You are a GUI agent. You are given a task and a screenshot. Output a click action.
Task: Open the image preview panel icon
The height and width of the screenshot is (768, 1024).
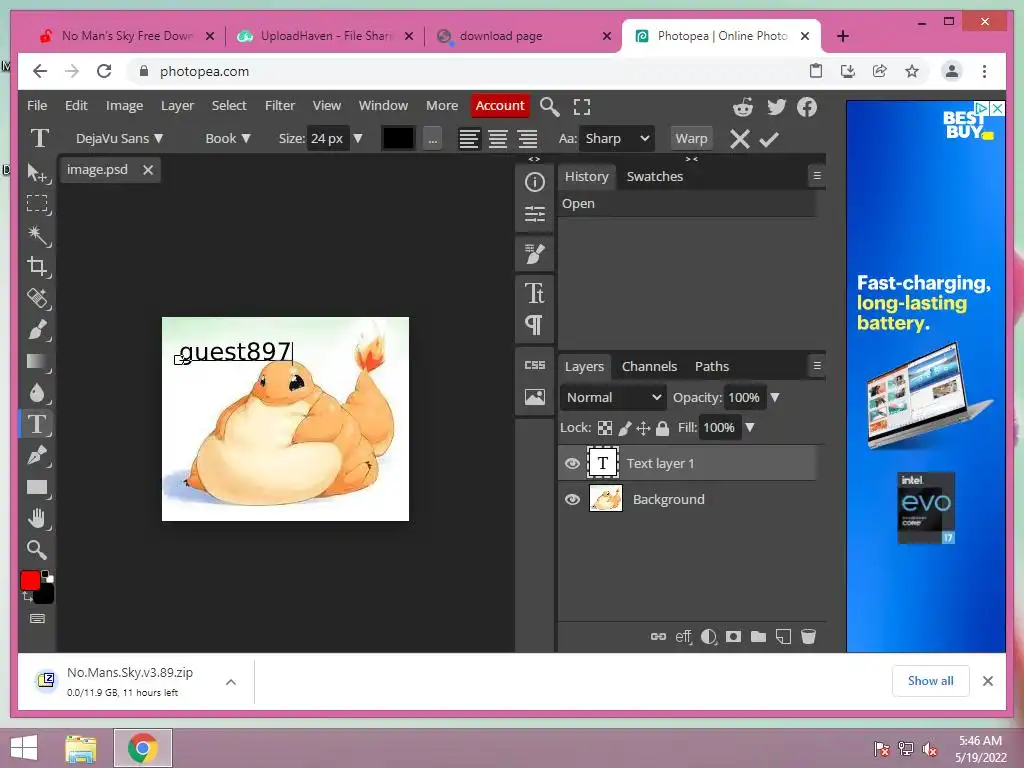535,396
